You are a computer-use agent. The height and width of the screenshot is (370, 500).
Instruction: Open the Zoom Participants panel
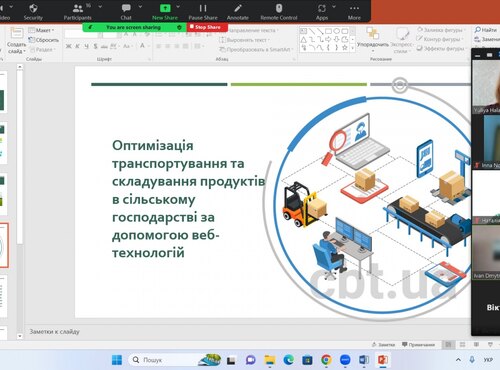(77, 12)
